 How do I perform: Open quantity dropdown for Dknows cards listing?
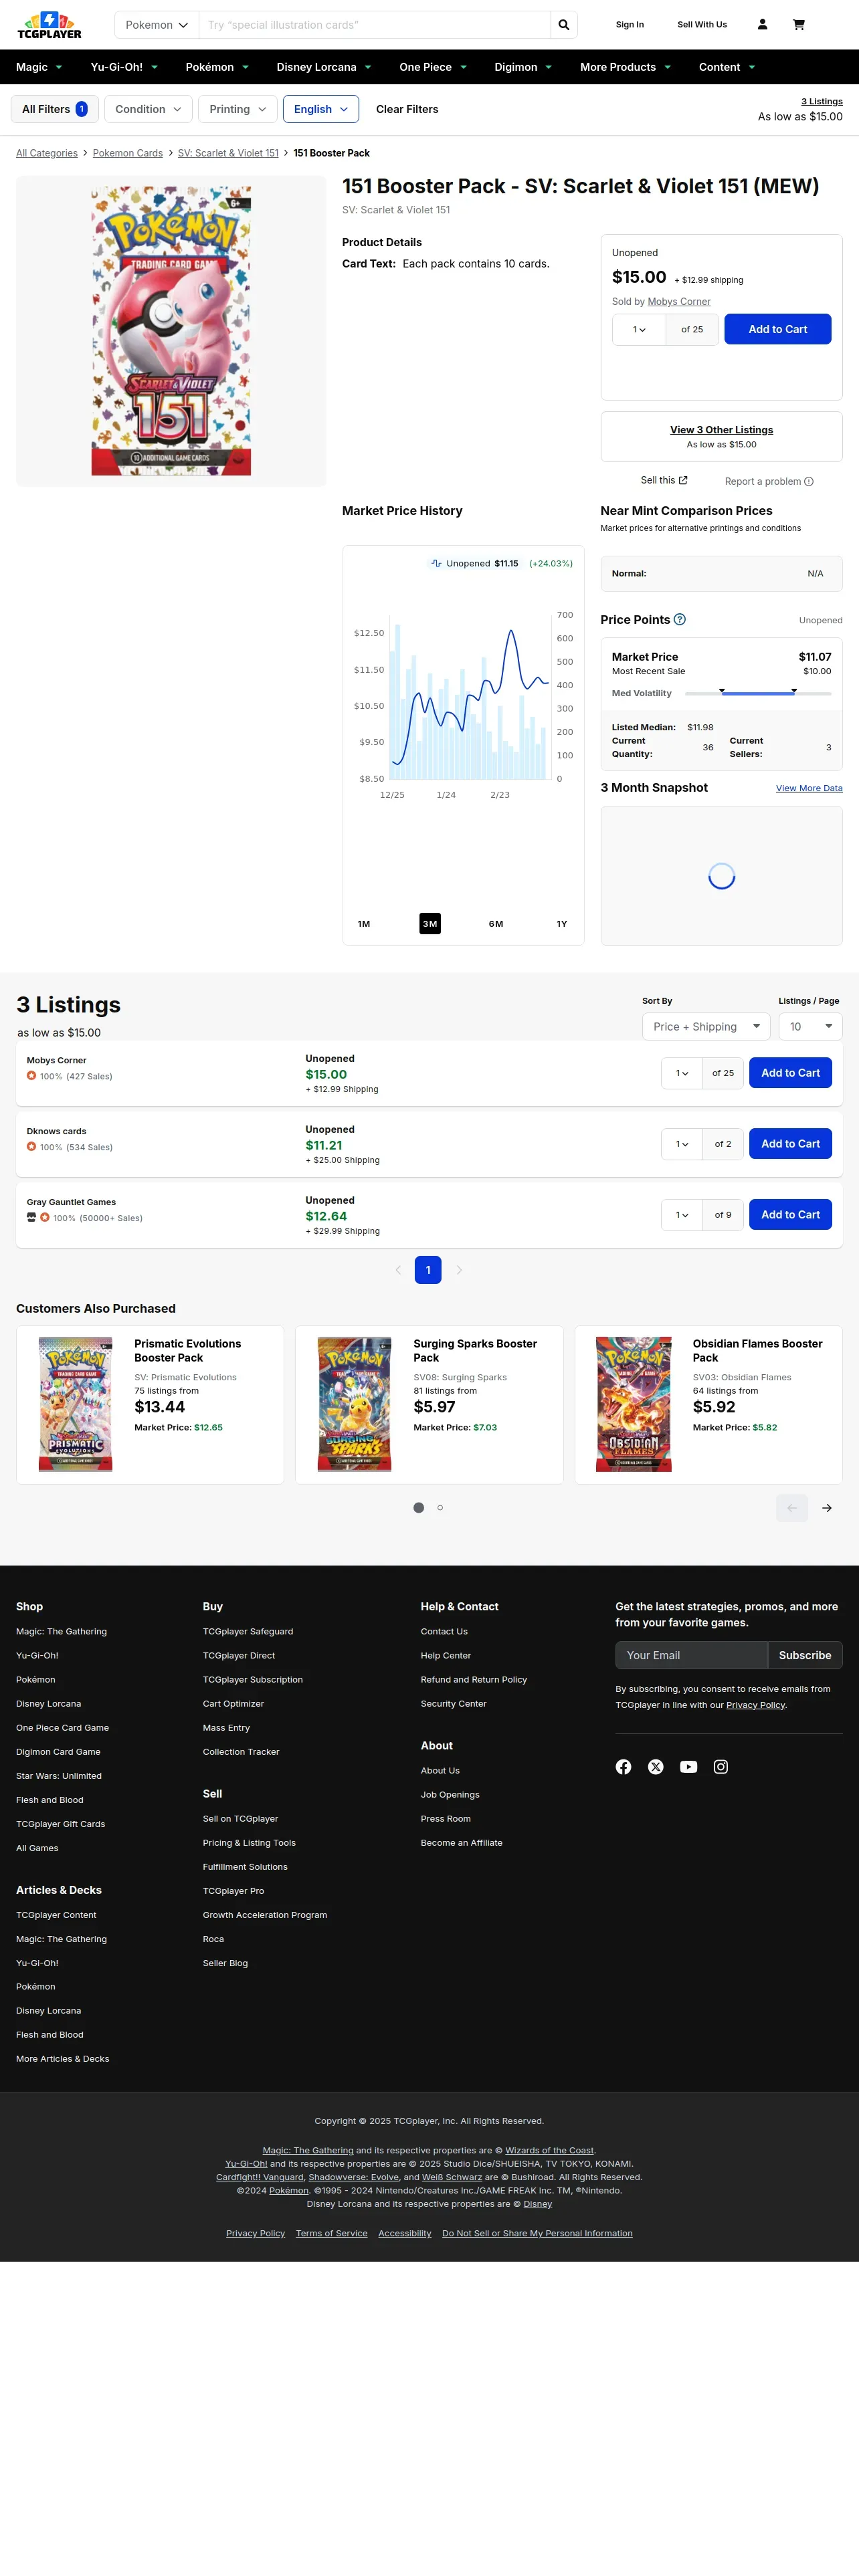[682, 1144]
